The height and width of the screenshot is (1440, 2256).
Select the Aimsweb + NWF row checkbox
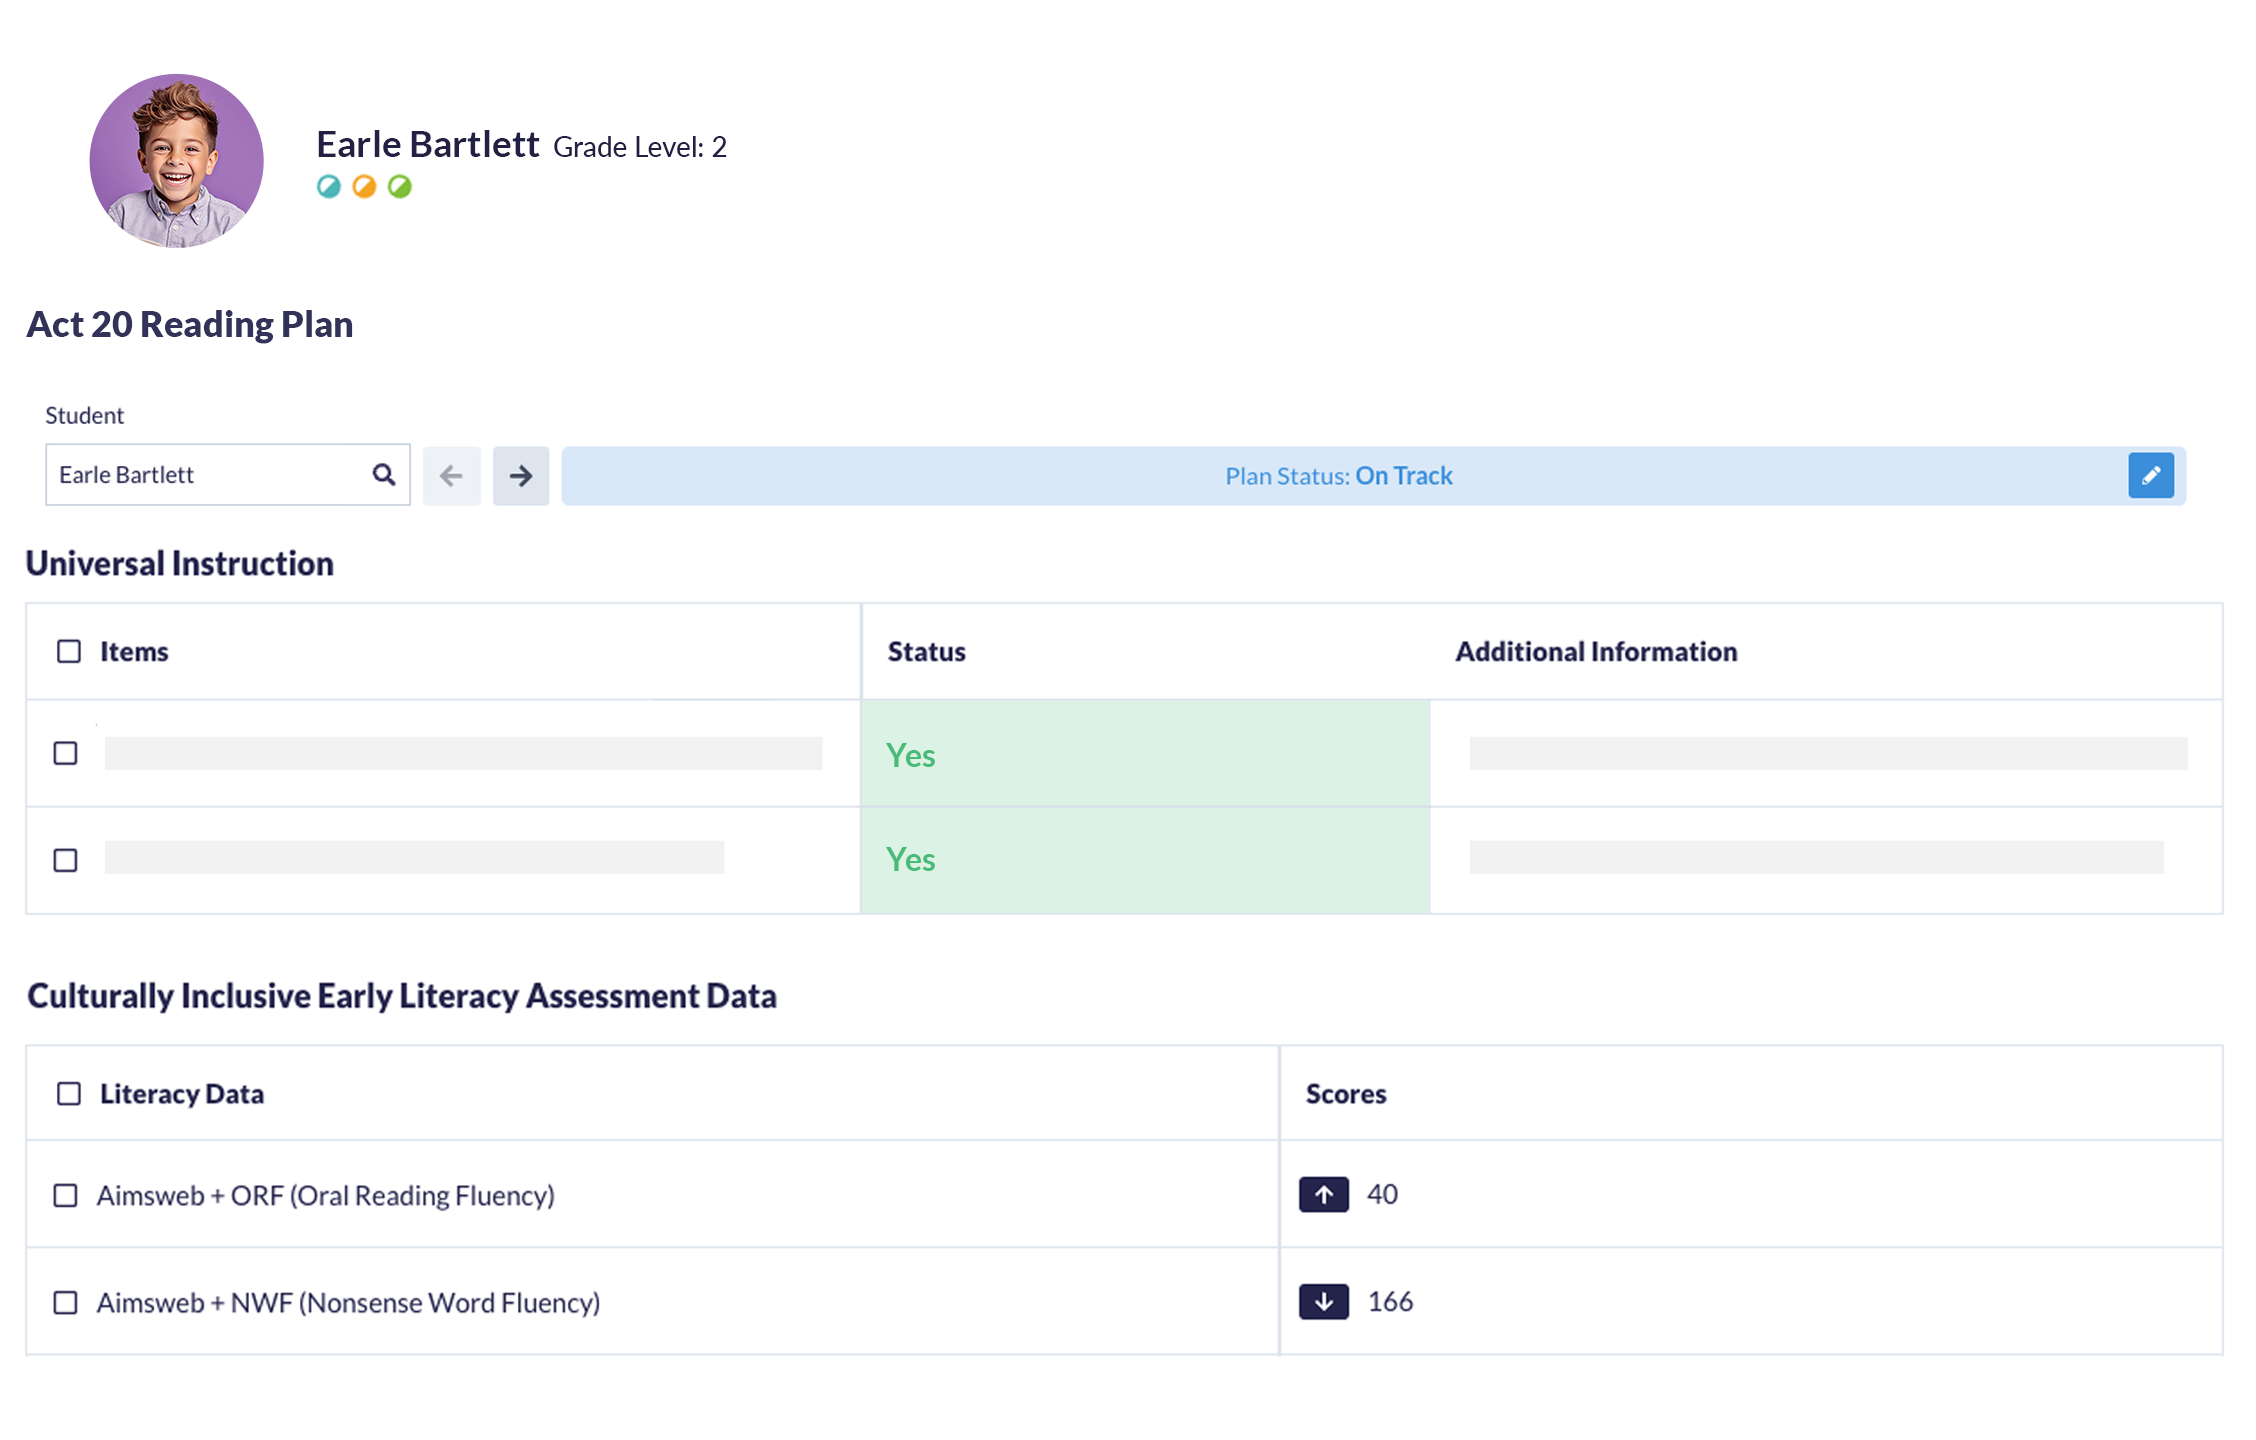66,1303
